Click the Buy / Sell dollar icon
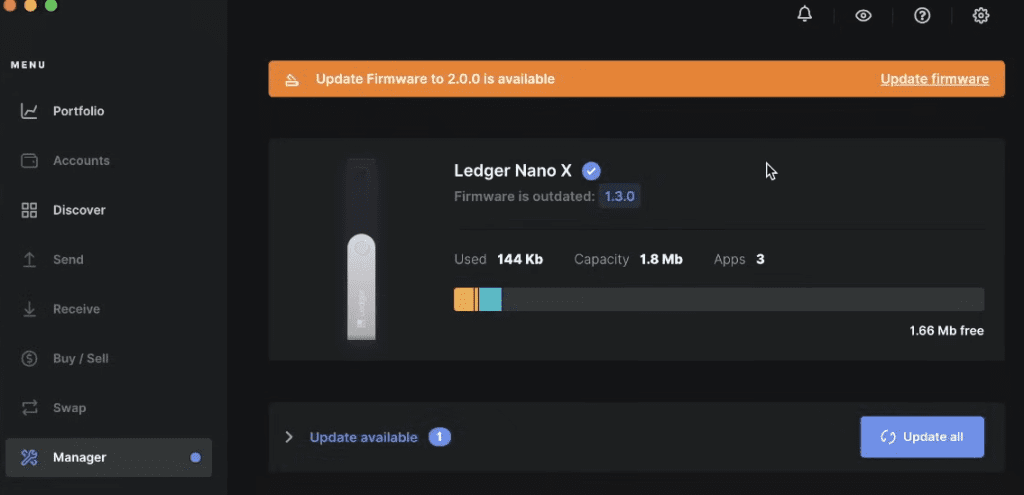 tap(30, 358)
